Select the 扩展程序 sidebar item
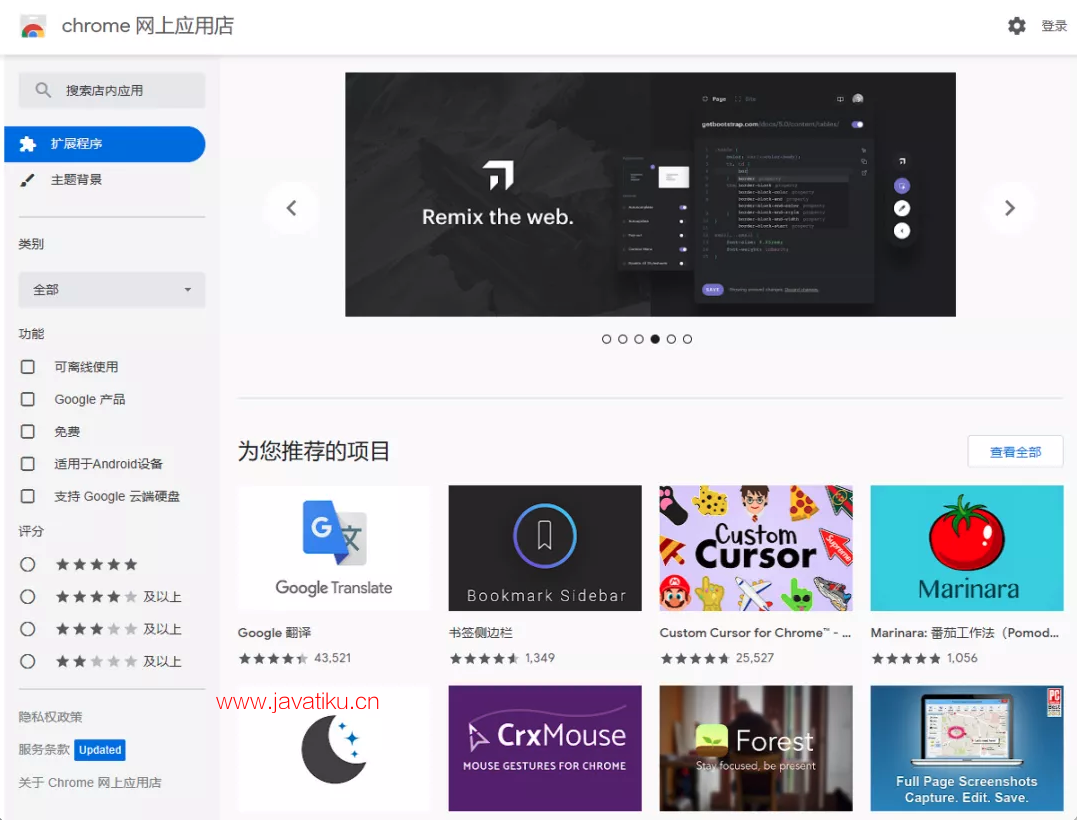Screen dimensions: 1077x820 tap(105, 144)
